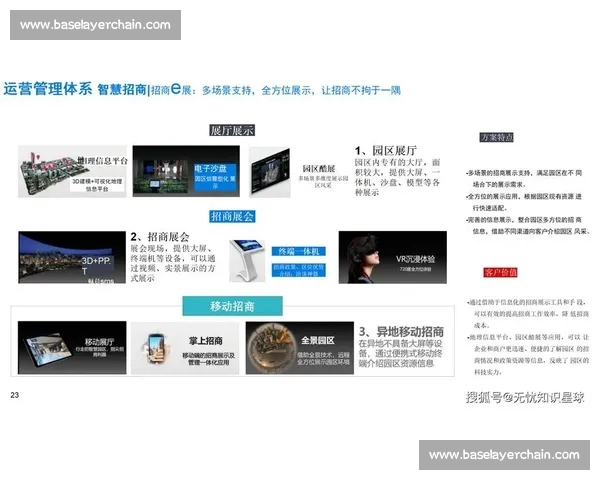
Task: Select the 掌上招商 caption text
Action: pos(206,341)
